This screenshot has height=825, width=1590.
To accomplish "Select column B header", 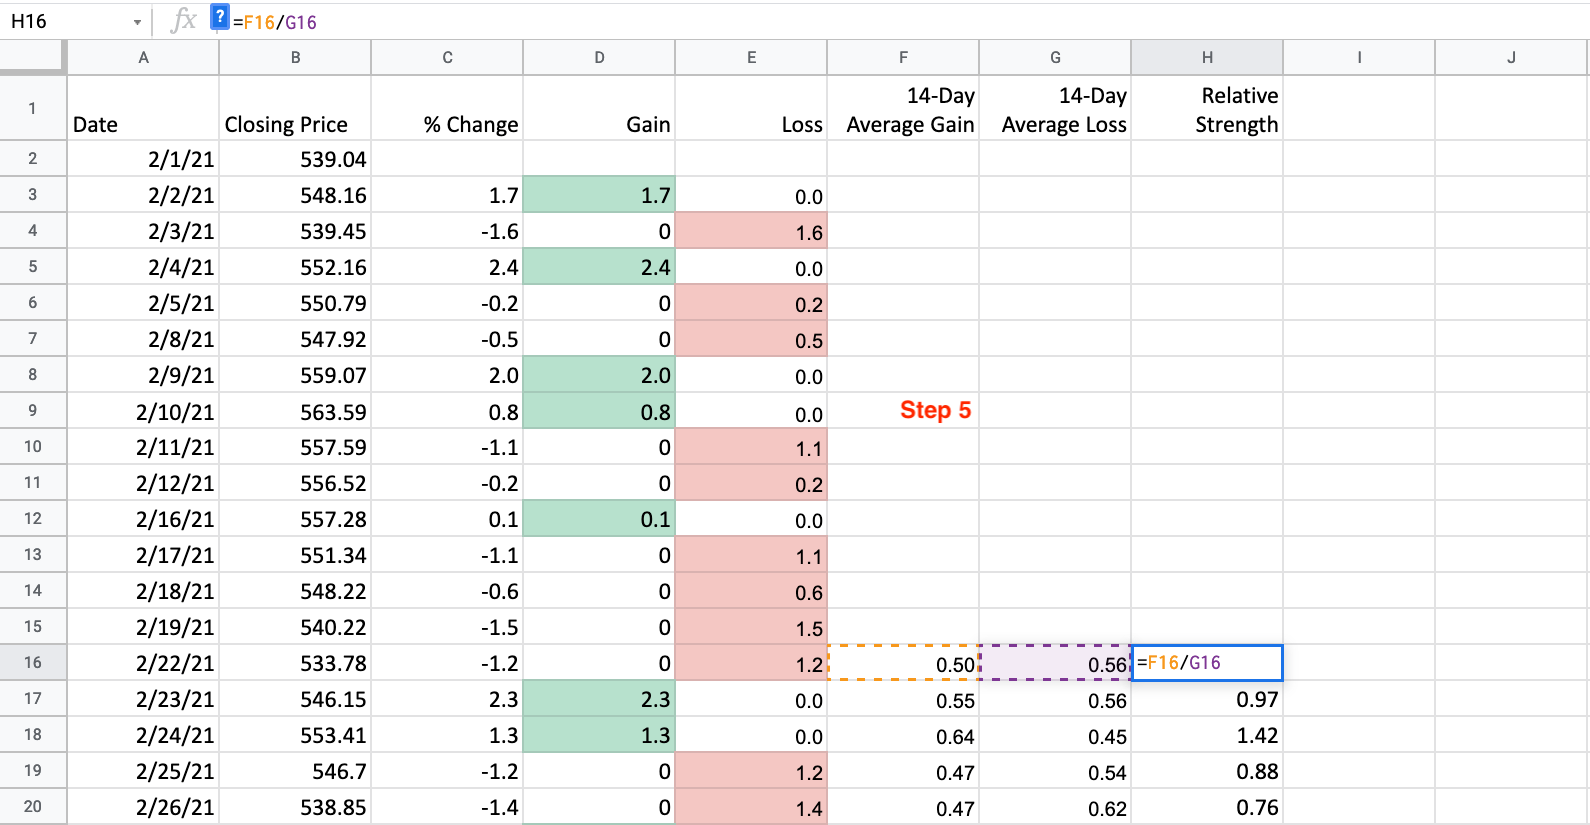I will 295,57.
